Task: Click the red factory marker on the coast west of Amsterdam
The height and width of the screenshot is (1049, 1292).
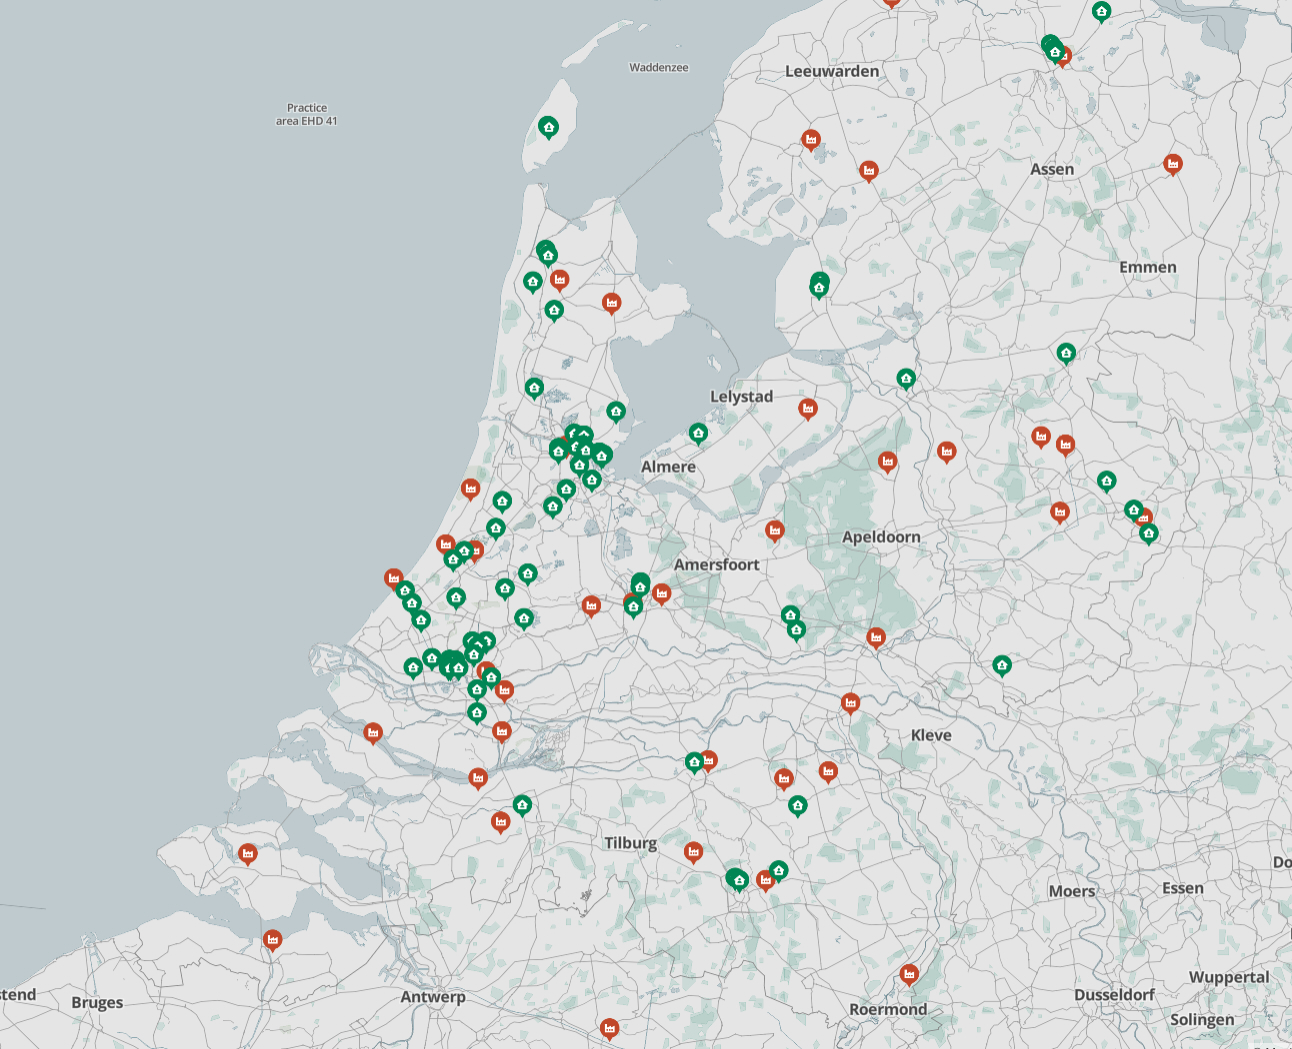Action: pos(470,488)
